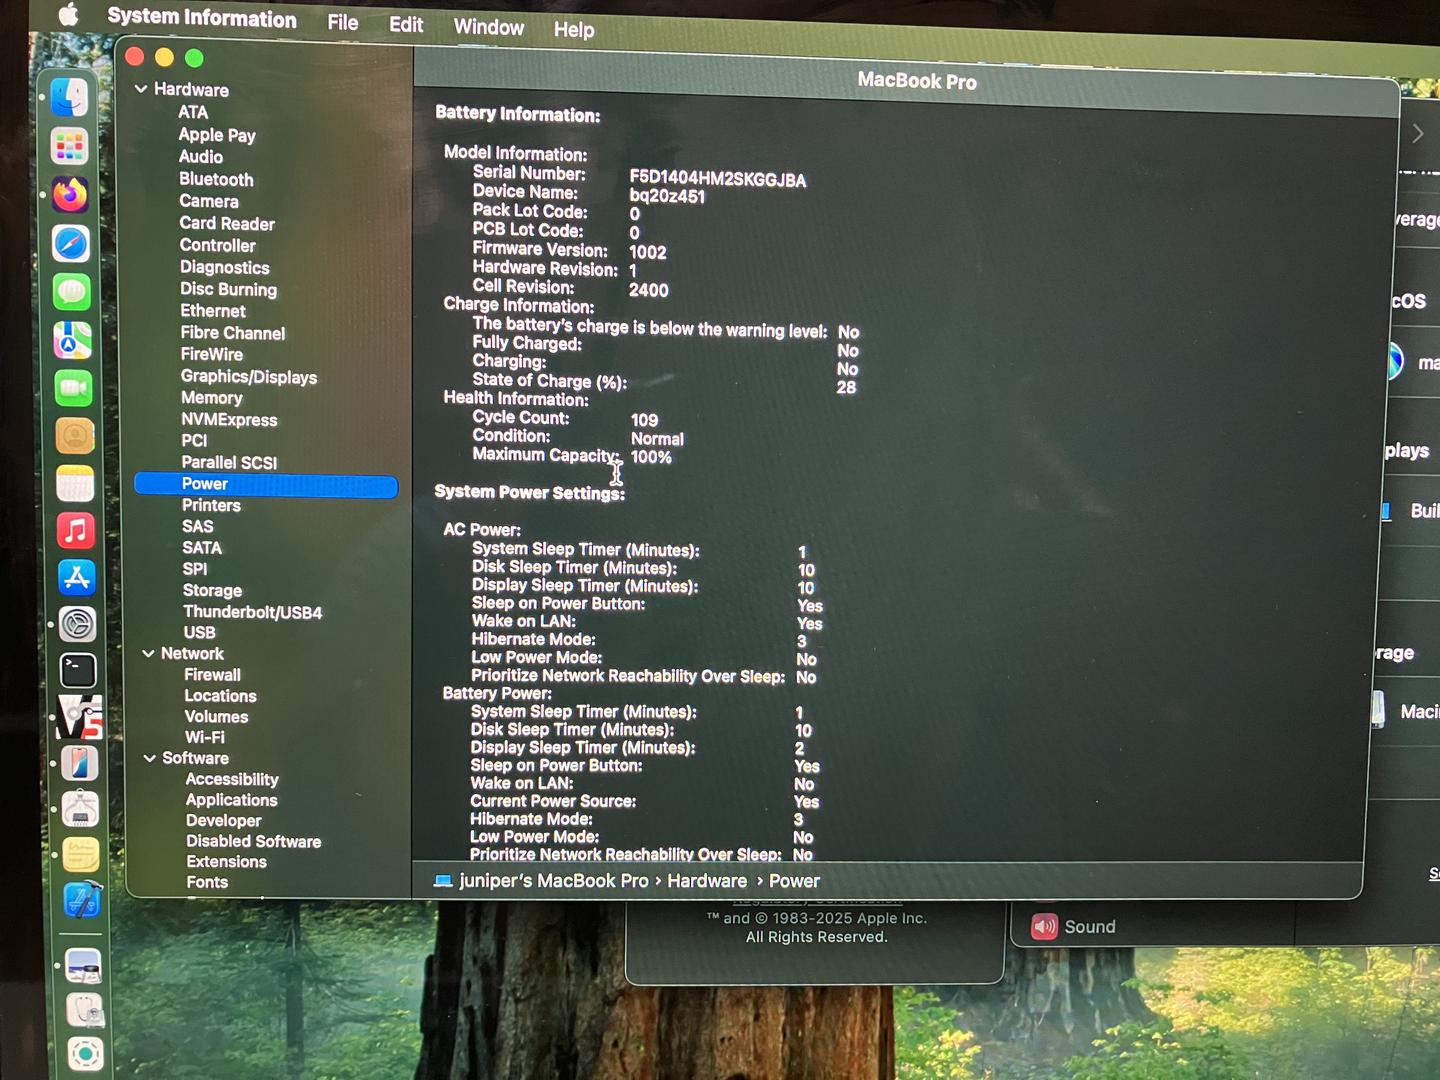Click the Cycle Count value 109

point(645,421)
